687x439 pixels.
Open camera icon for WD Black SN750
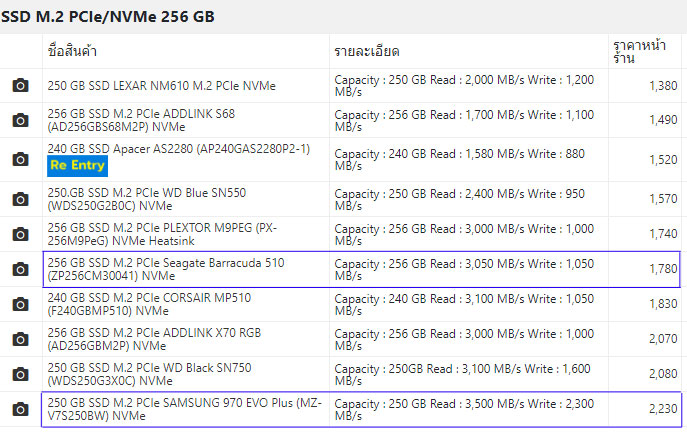[20, 374]
